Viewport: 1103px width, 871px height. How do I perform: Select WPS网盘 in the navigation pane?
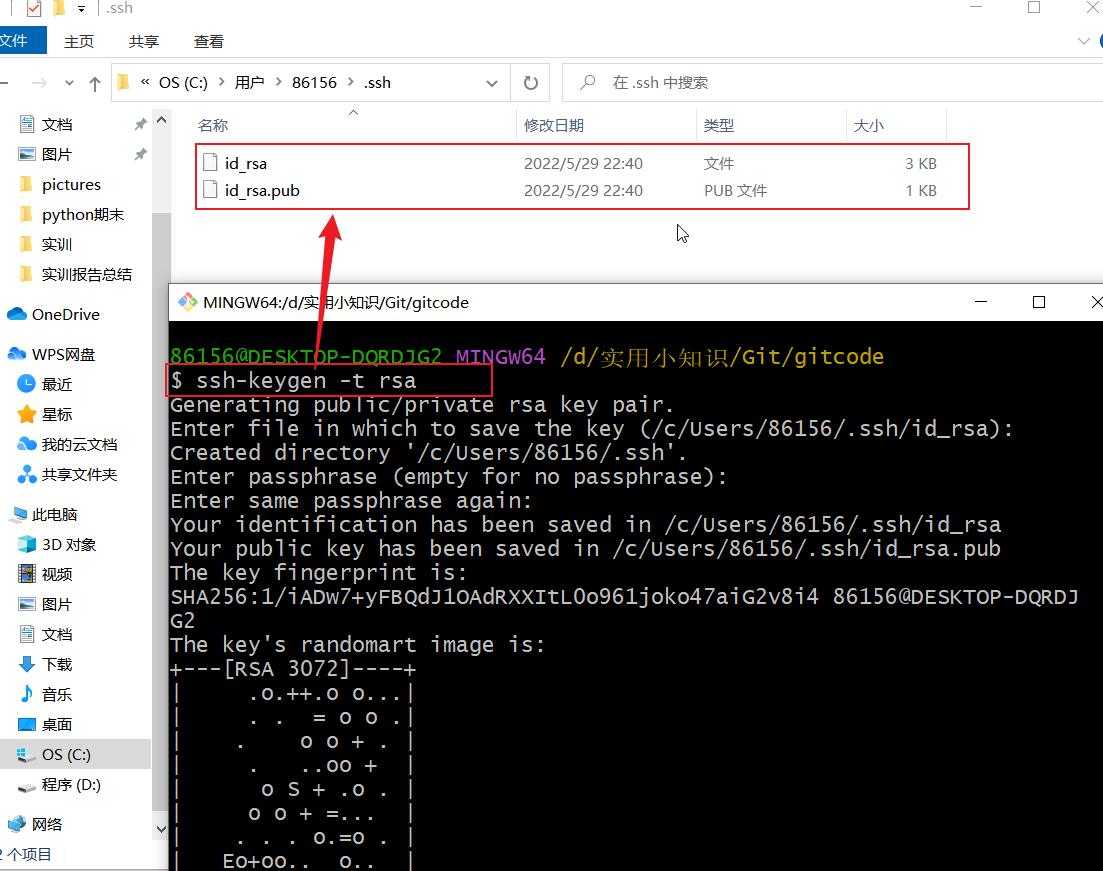pos(63,355)
